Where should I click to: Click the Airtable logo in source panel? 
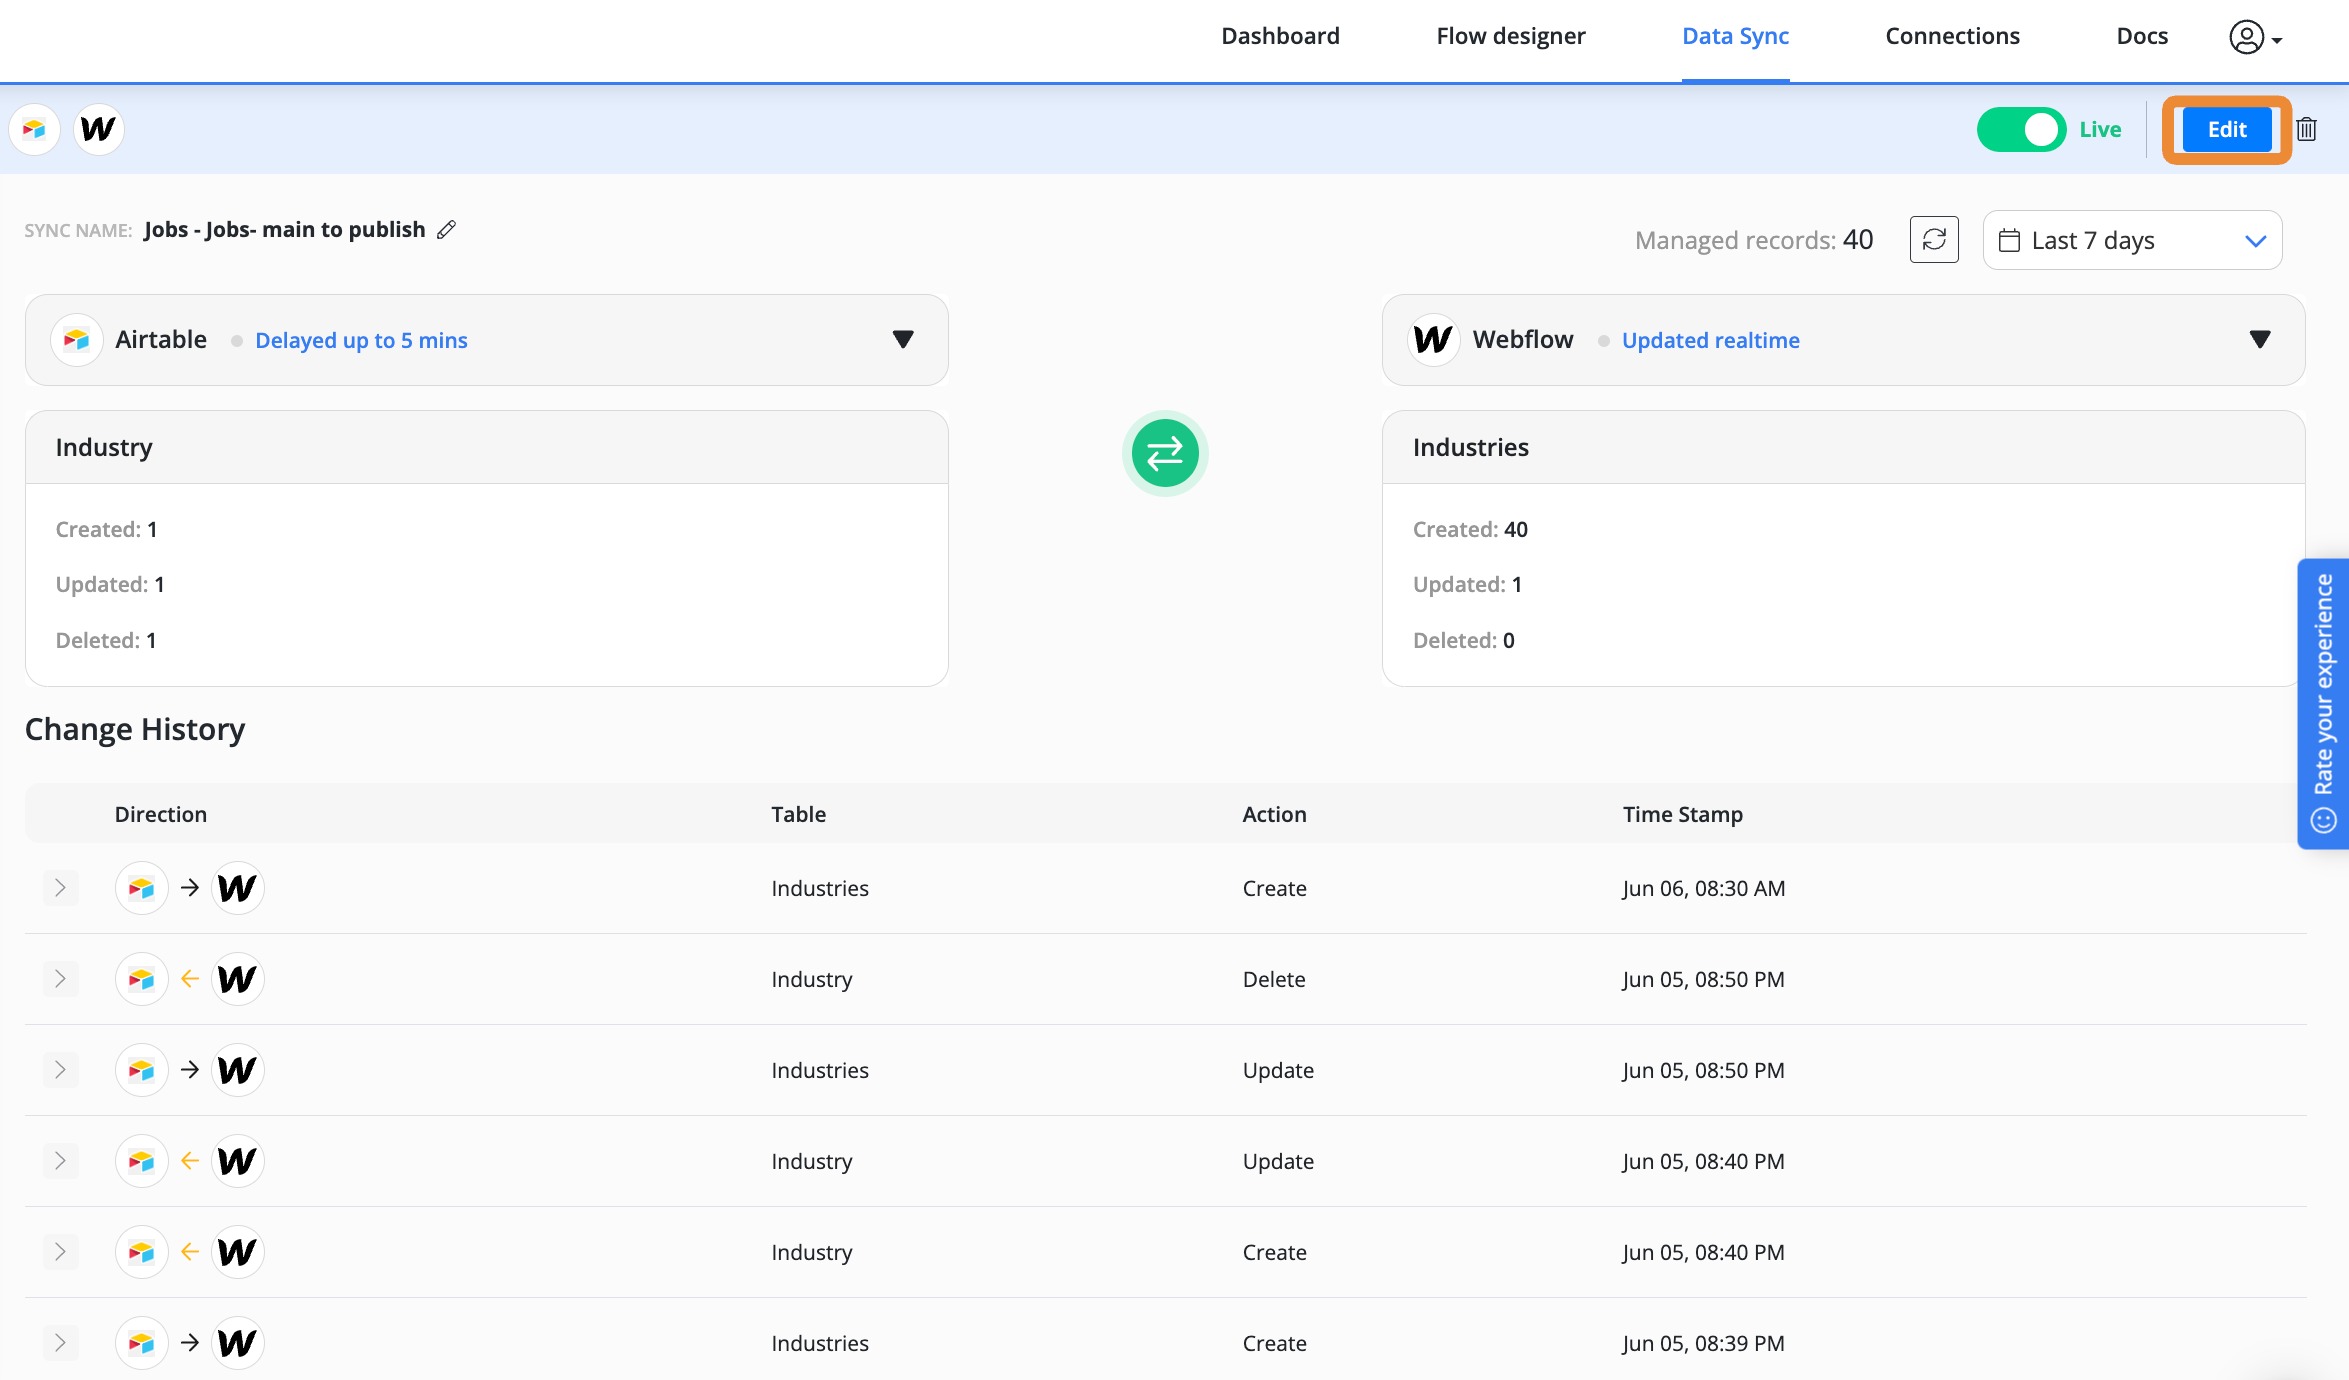tap(77, 340)
